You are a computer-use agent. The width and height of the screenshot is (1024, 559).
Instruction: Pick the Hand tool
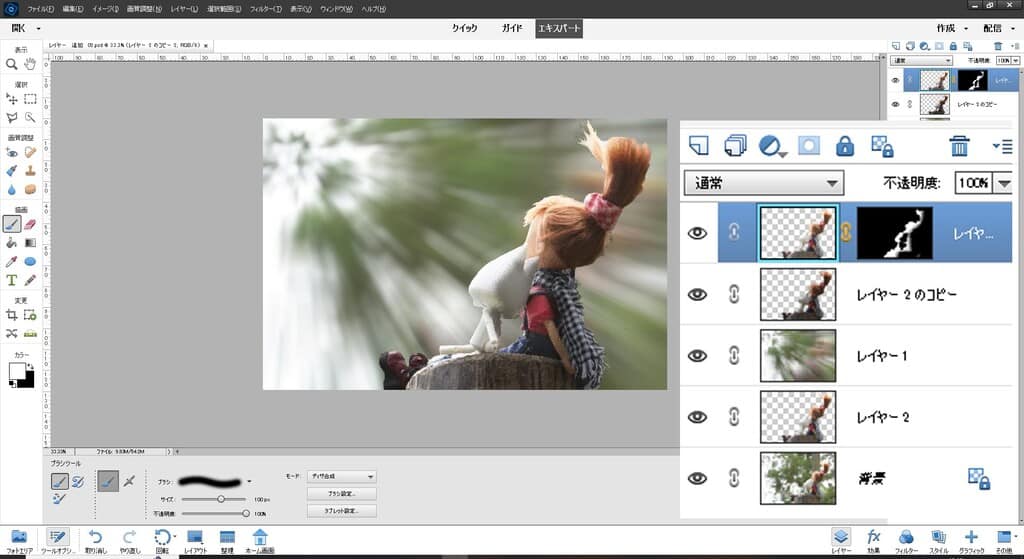point(30,63)
